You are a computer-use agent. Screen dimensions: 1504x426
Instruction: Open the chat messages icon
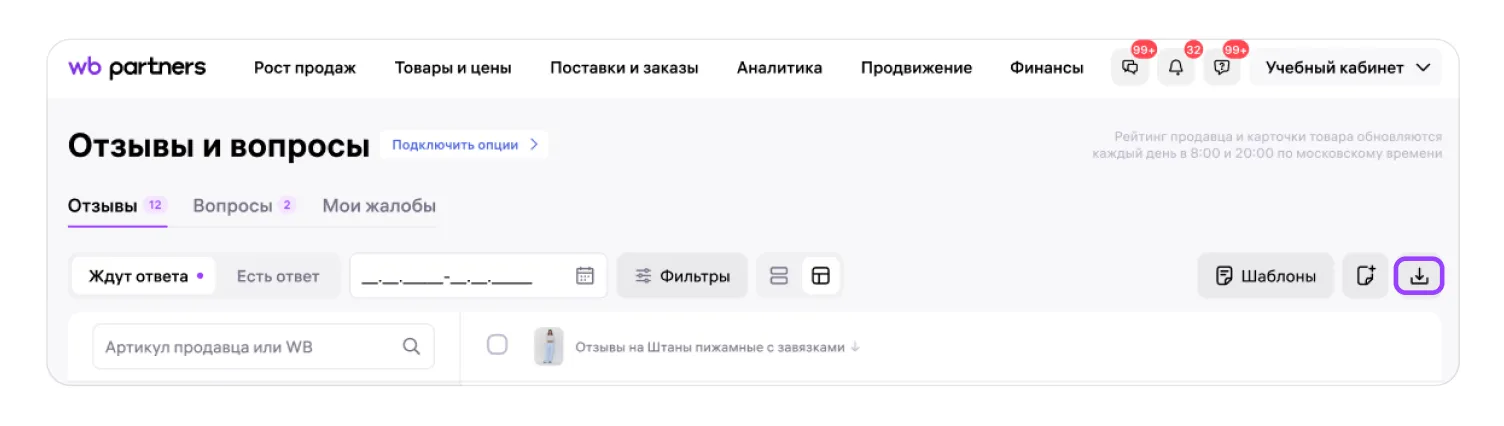point(1130,68)
